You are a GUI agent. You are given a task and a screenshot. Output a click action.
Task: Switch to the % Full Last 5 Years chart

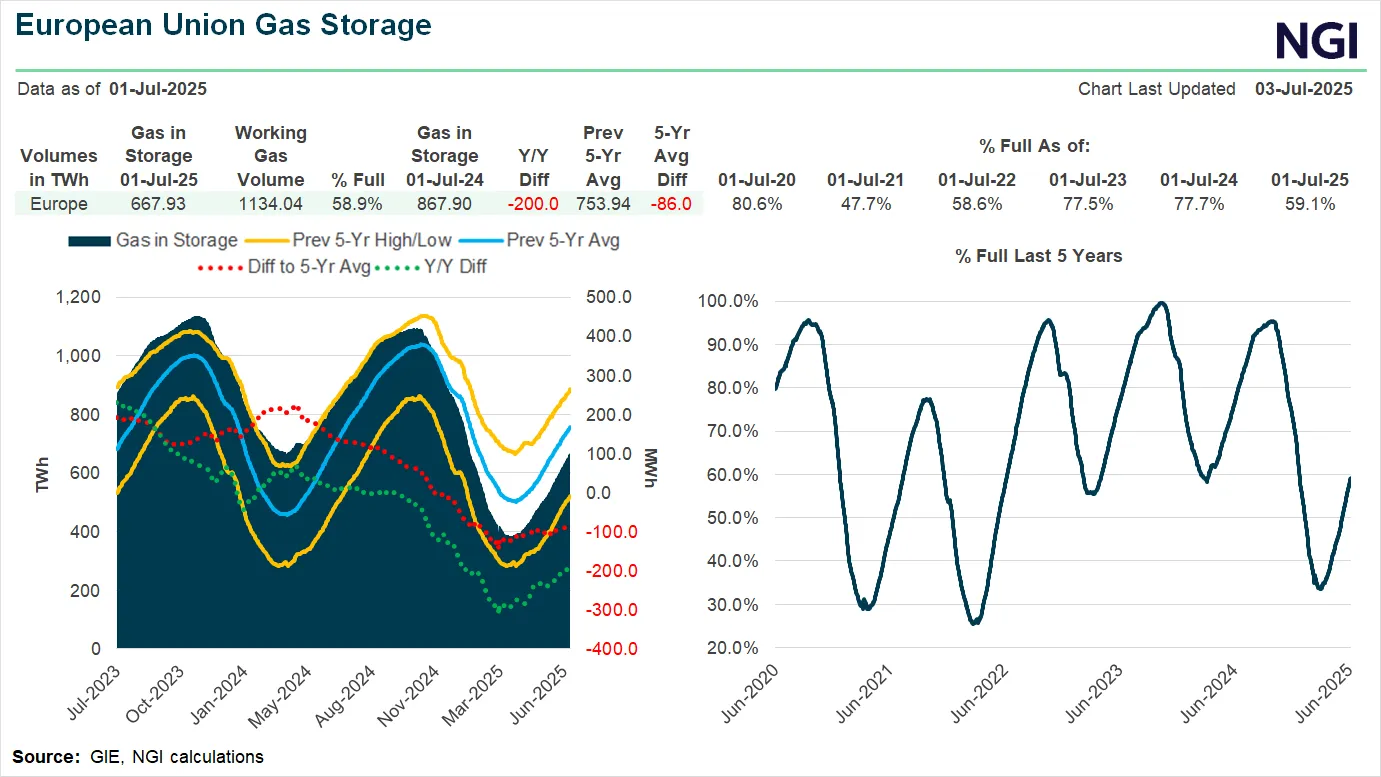tap(1036, 256)
